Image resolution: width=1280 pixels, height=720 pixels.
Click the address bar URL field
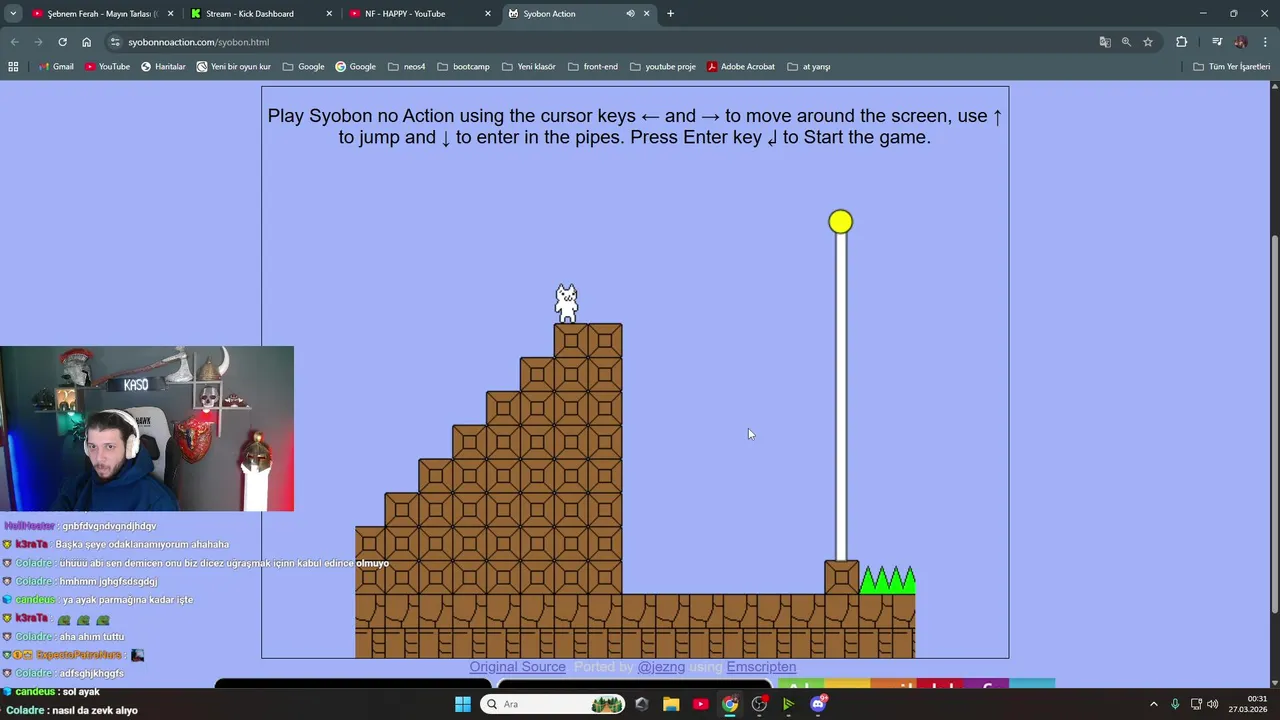point(600,42)
